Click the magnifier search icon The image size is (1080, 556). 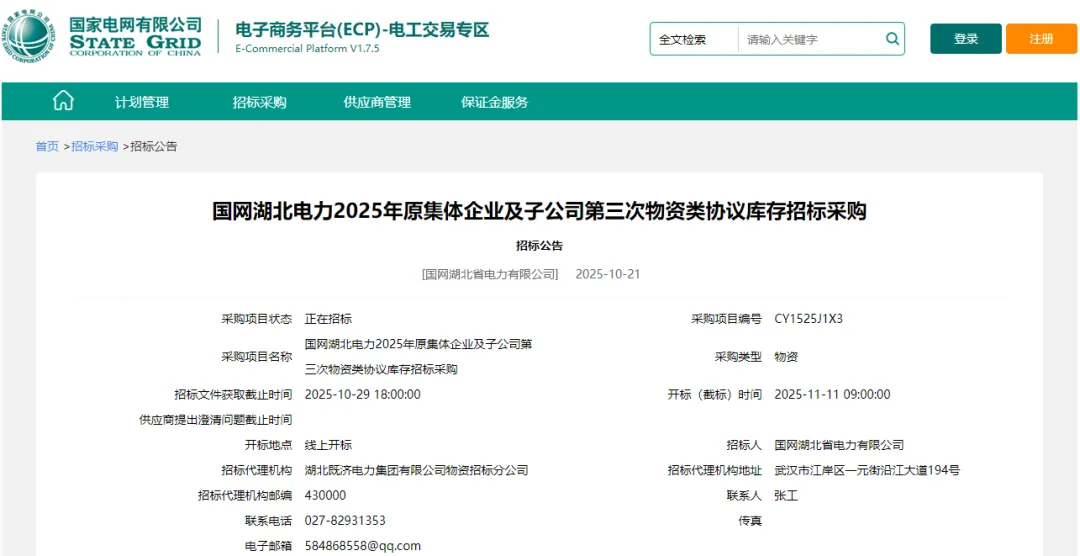(891, 39)
